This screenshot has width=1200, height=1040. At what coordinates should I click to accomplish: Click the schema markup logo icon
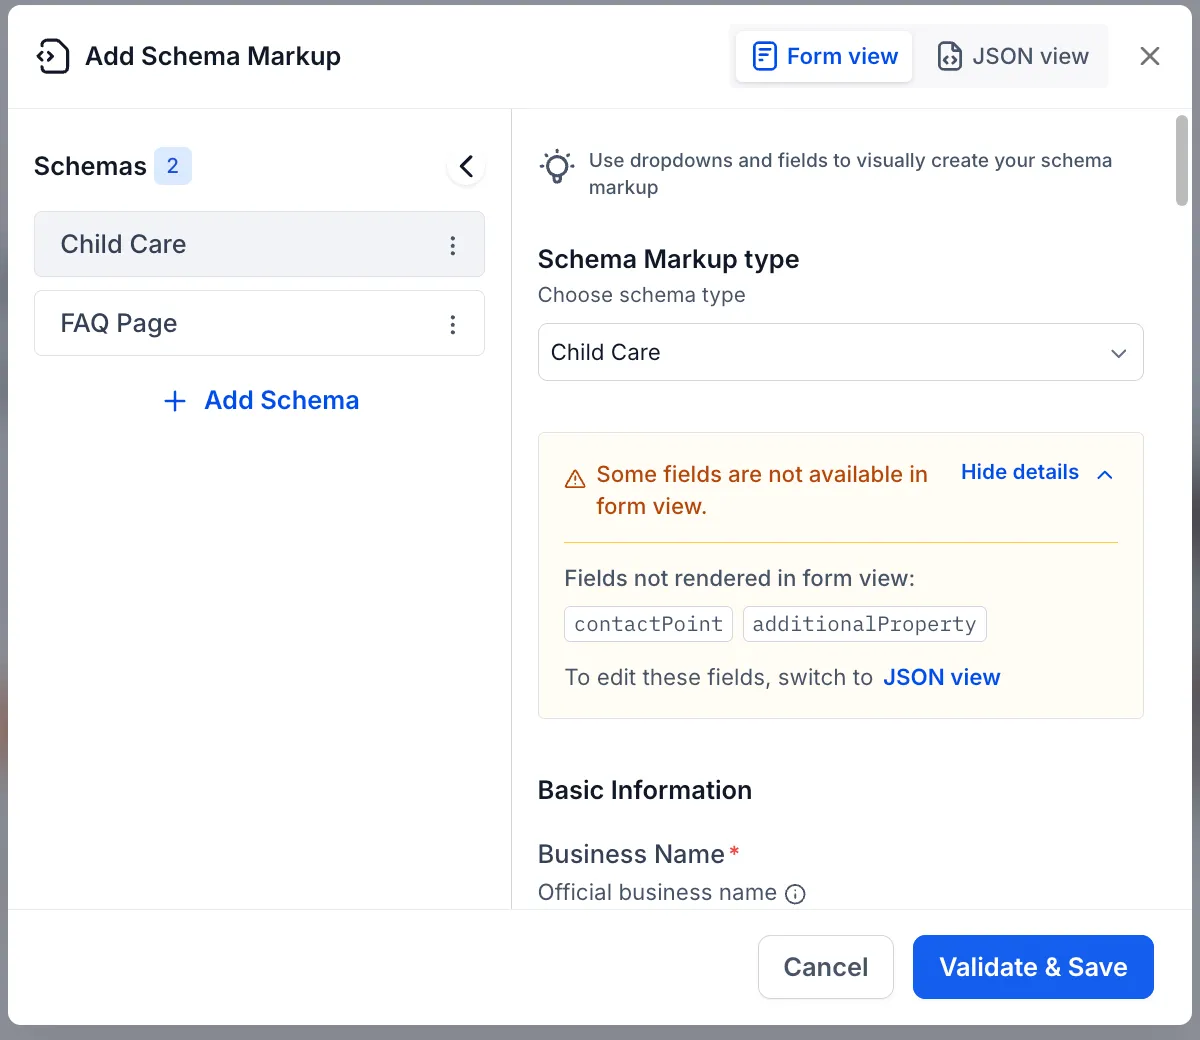point(52,56)
